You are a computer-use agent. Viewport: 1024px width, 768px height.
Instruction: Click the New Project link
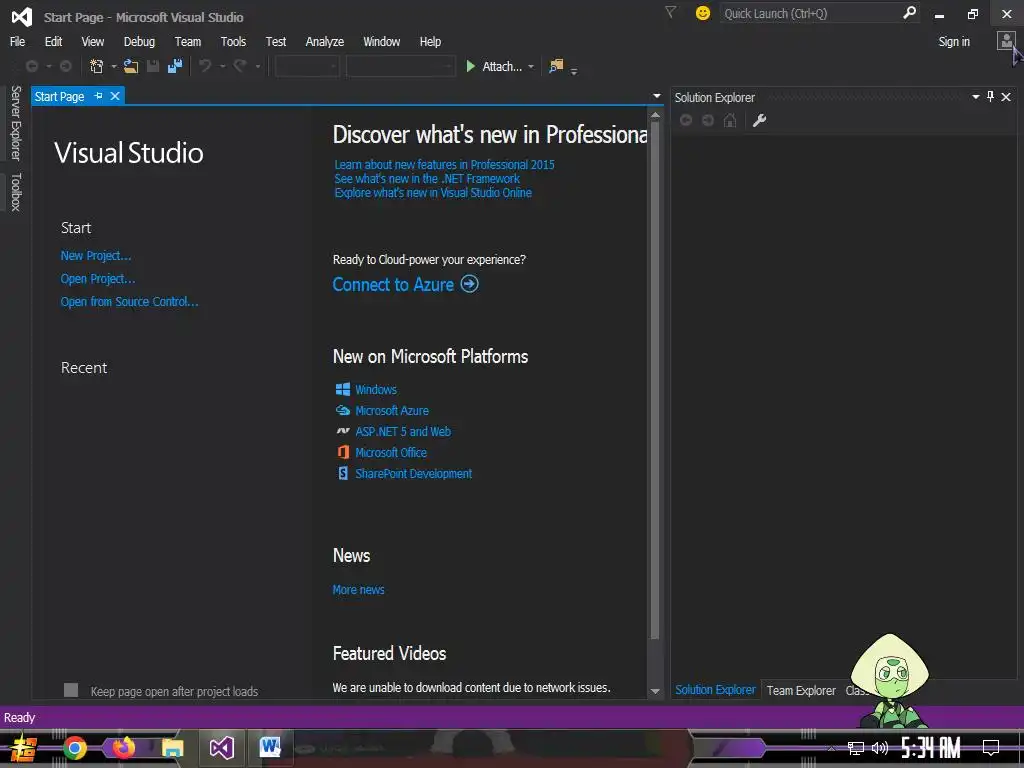tap(96, 256)
